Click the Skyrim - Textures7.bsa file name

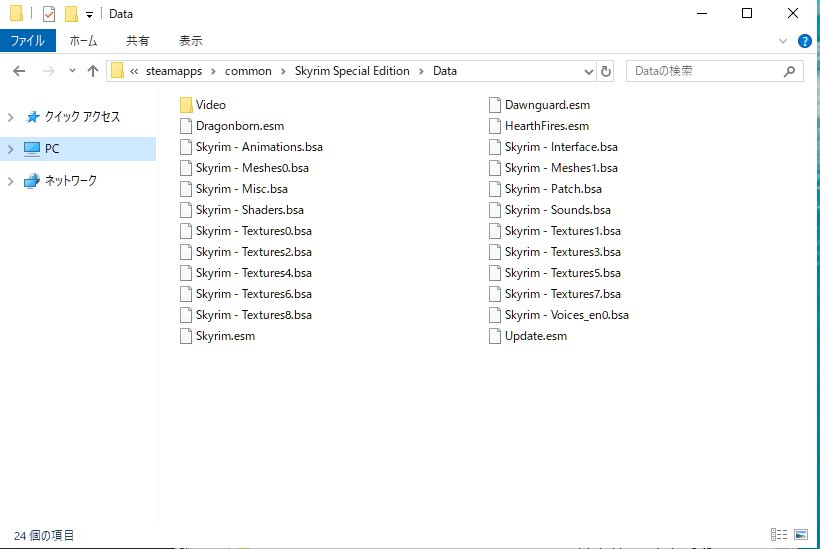coord(563,294)
